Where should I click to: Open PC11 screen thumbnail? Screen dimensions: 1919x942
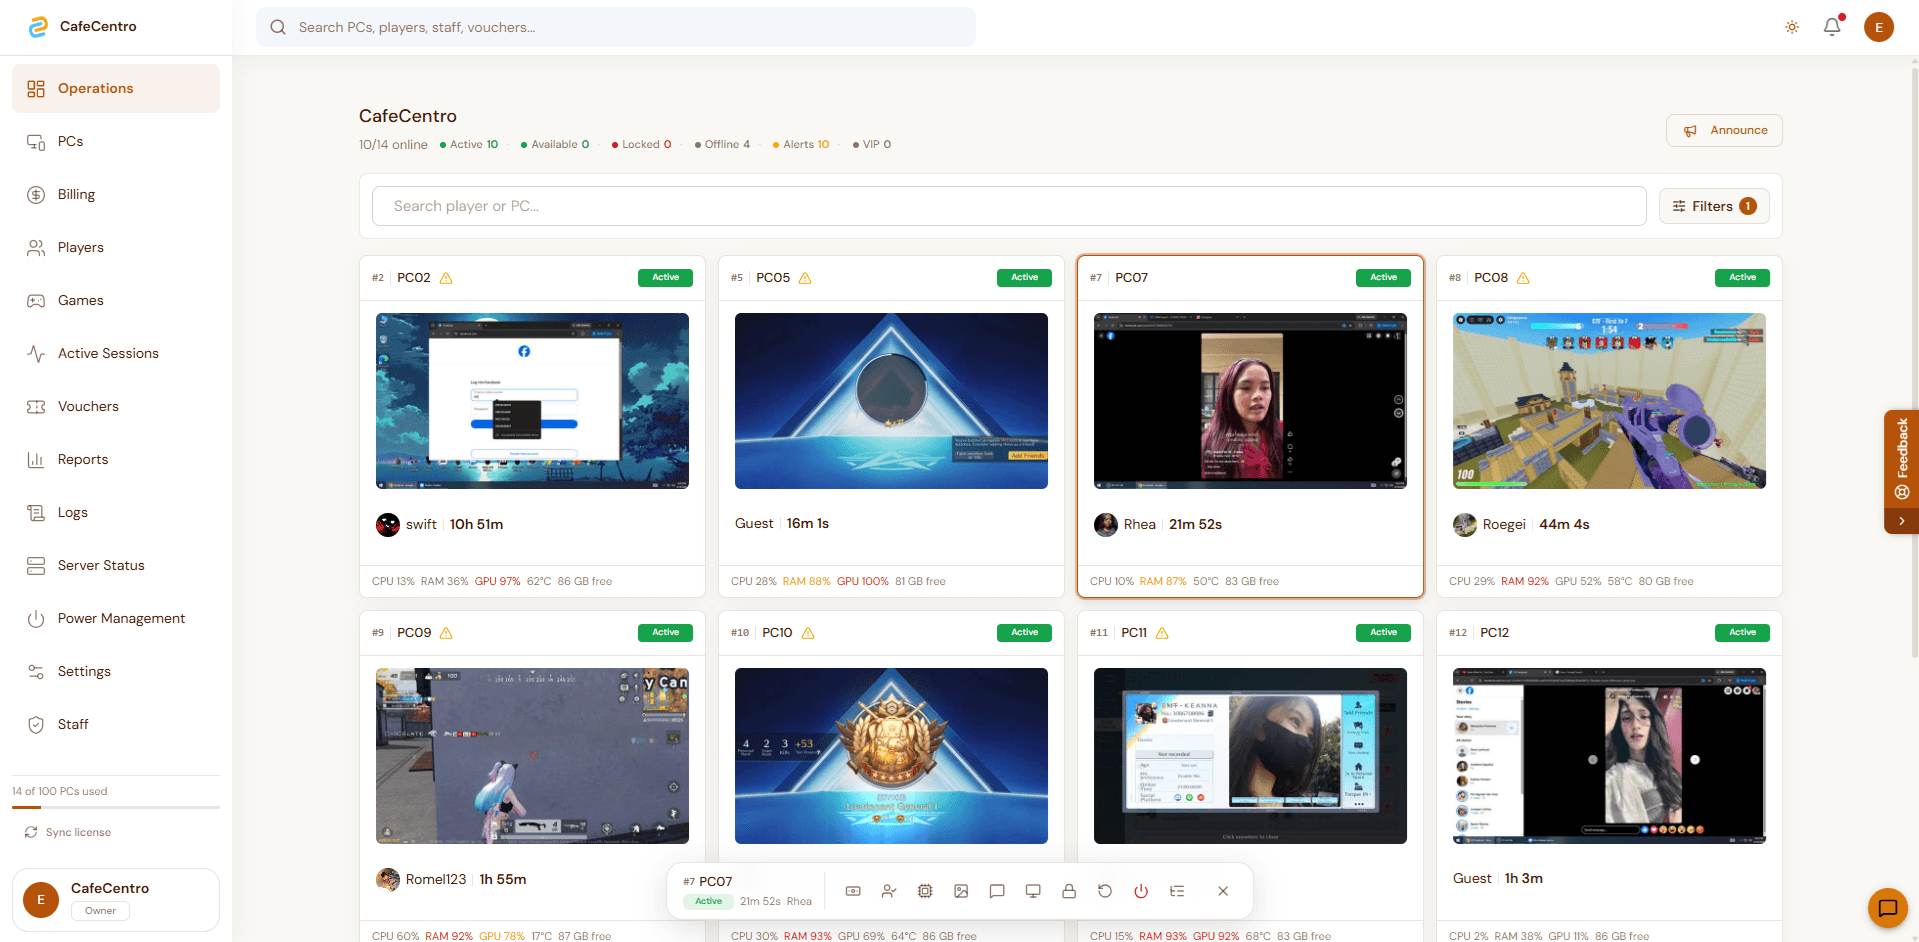[x=1250, y=756]
